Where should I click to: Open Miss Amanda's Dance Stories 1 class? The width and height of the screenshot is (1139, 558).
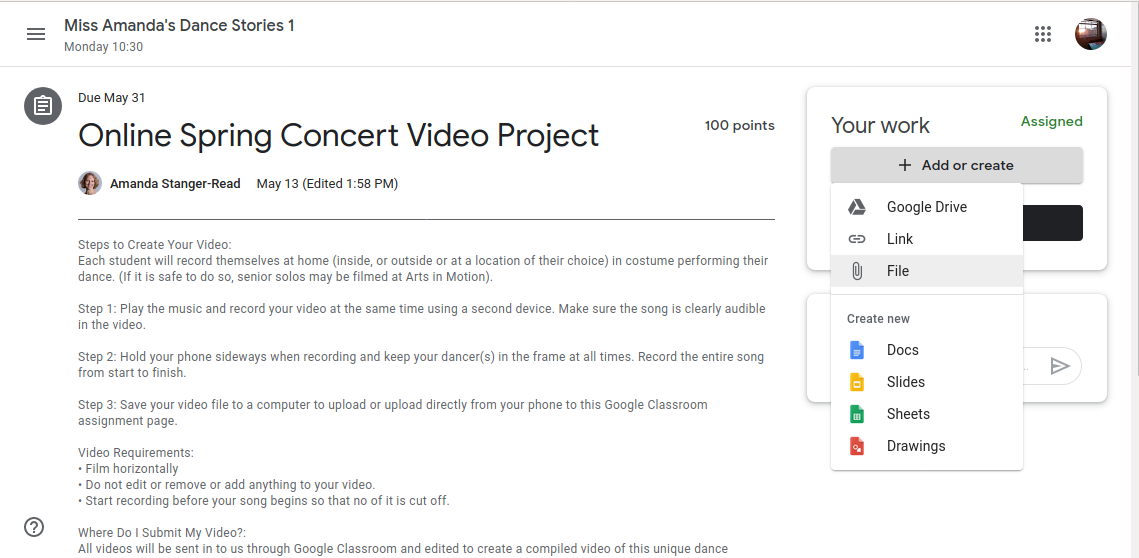pyautogui.click(x=179, y=25)
